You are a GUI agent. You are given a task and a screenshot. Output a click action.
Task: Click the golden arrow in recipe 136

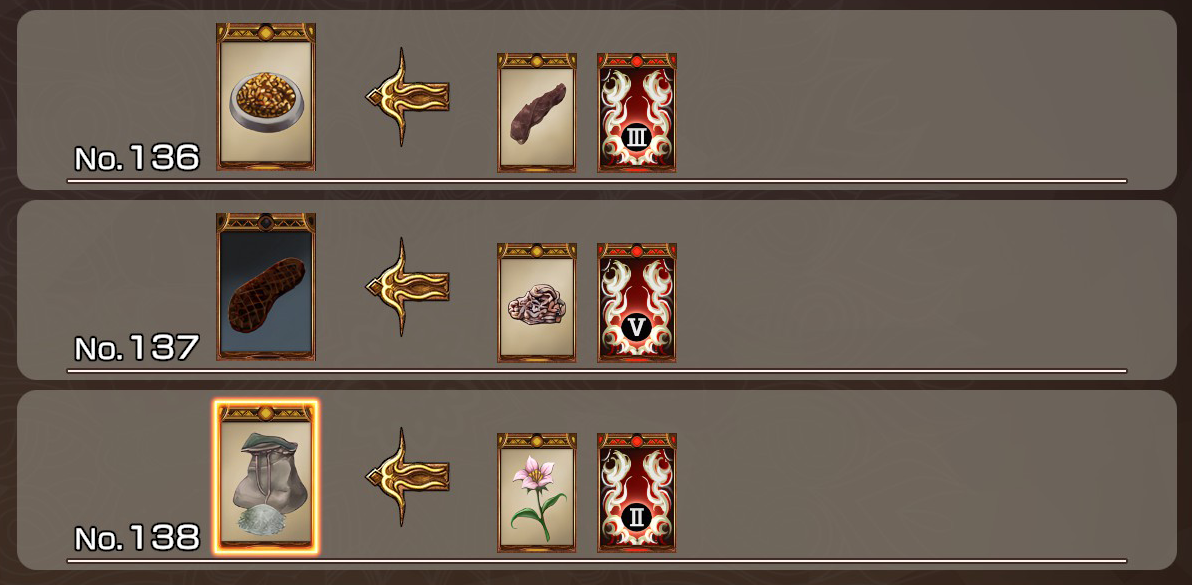tap(407, 96)
